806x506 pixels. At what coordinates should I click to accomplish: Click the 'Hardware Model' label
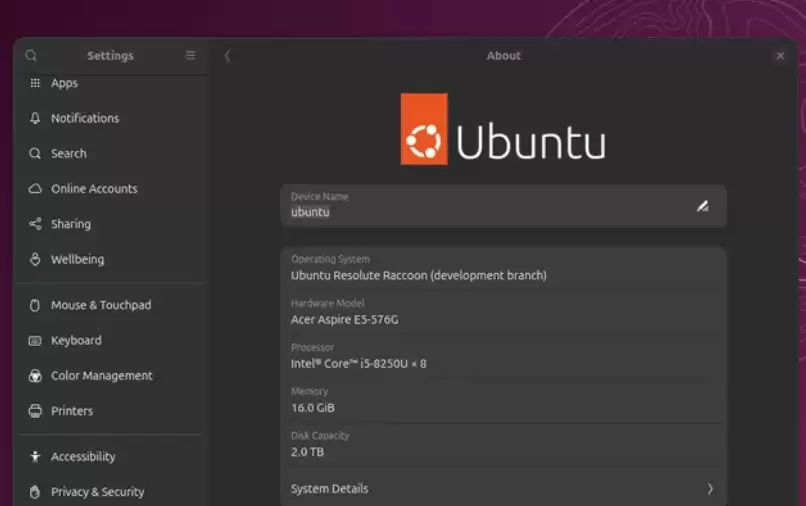pyautogui.click(x=327, y=303)
